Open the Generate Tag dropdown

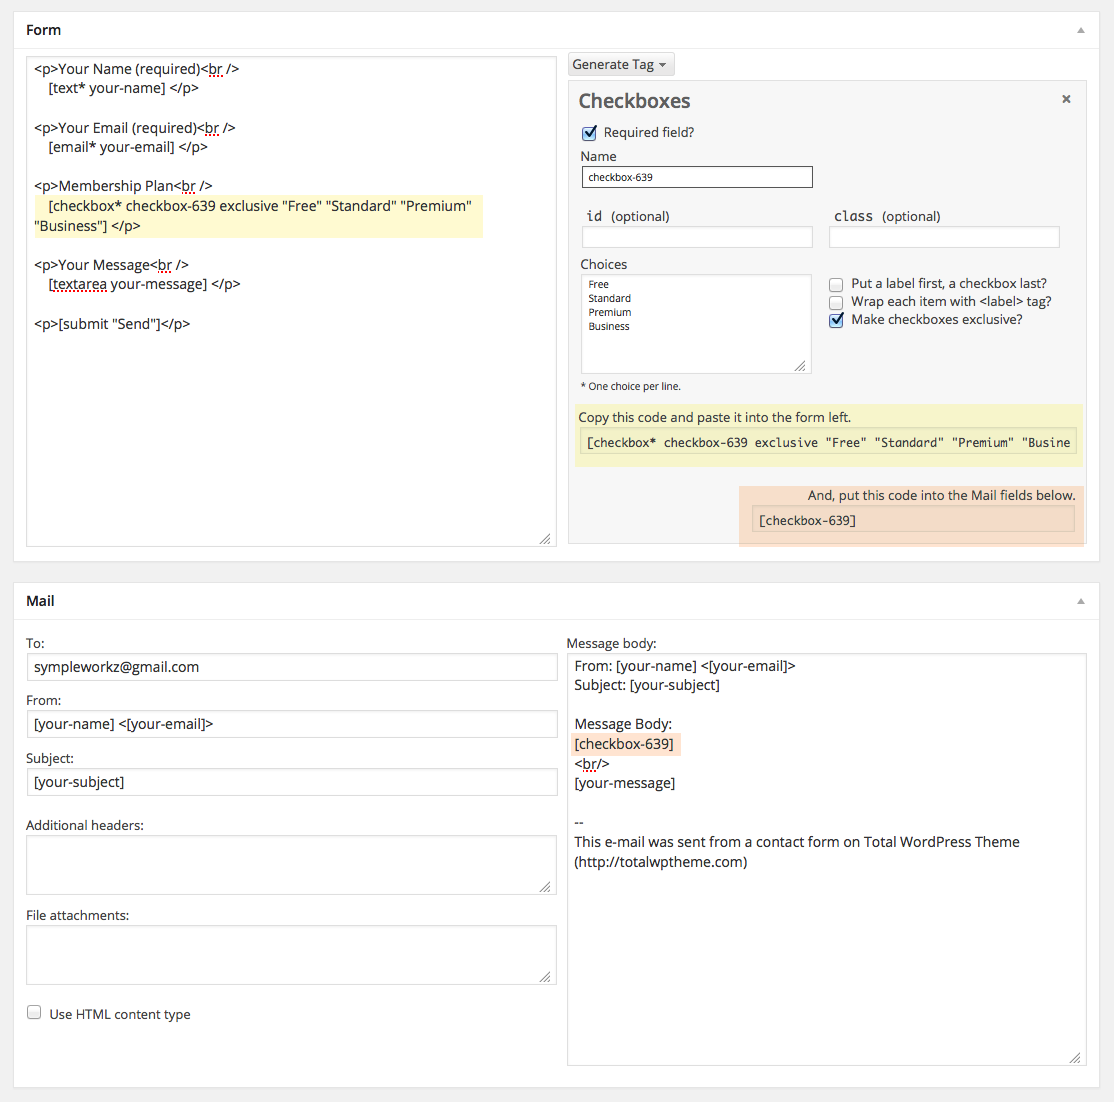[x=620, y=65]
